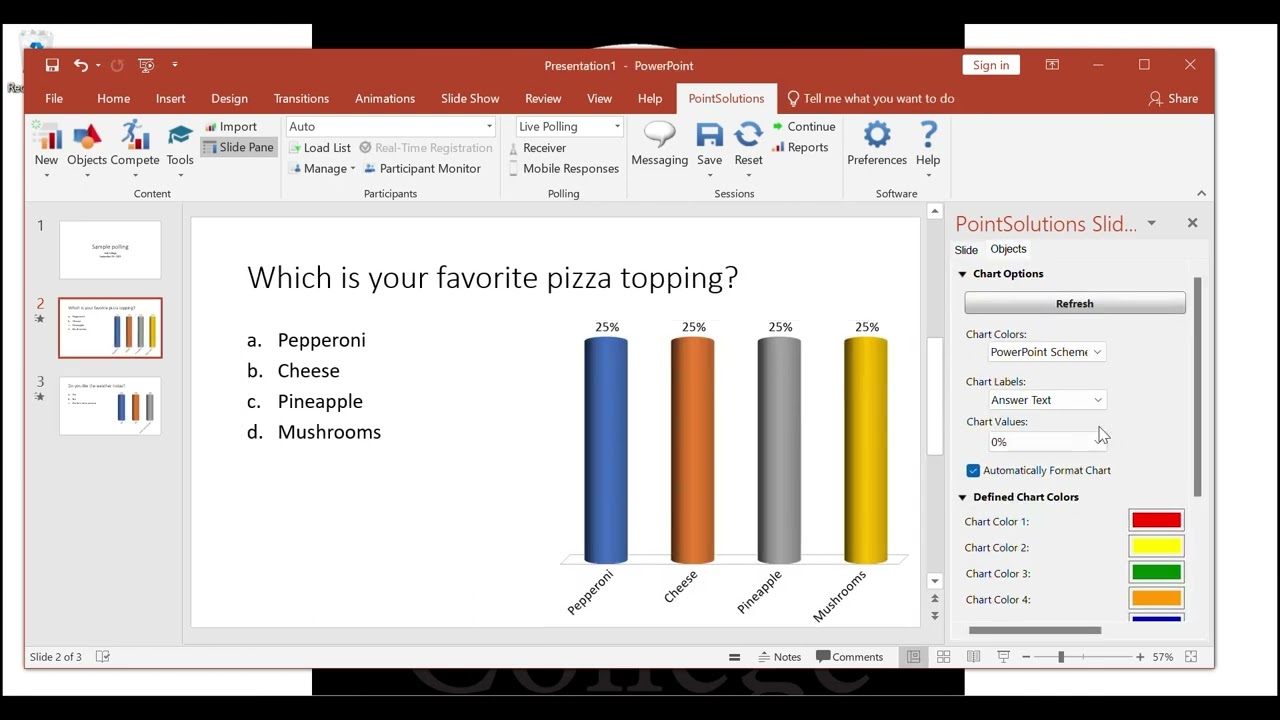Click the zoom slider handle
Screen dimensions: 1280x720
coord(1061,657)
